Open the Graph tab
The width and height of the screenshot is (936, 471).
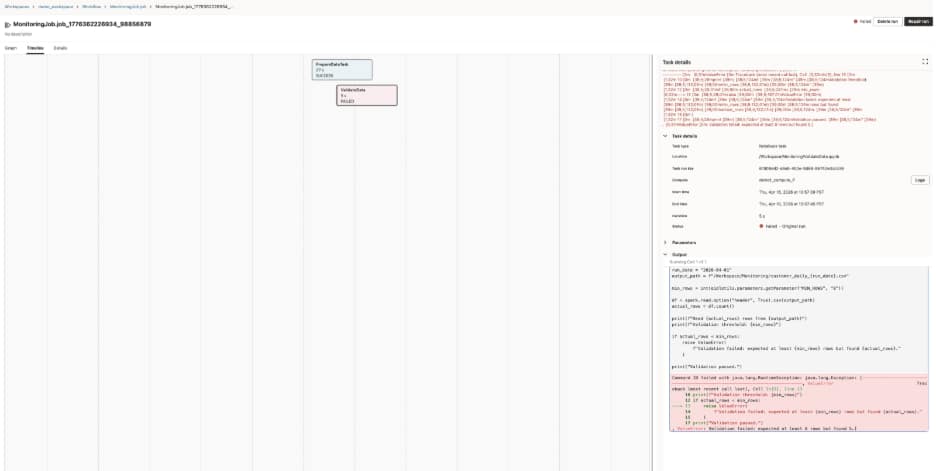coord(11,48)
